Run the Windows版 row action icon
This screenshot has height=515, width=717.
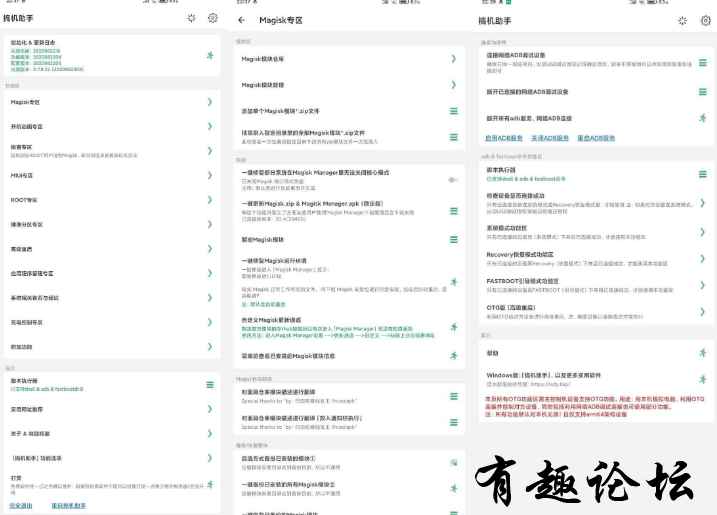tap(703, 379)
